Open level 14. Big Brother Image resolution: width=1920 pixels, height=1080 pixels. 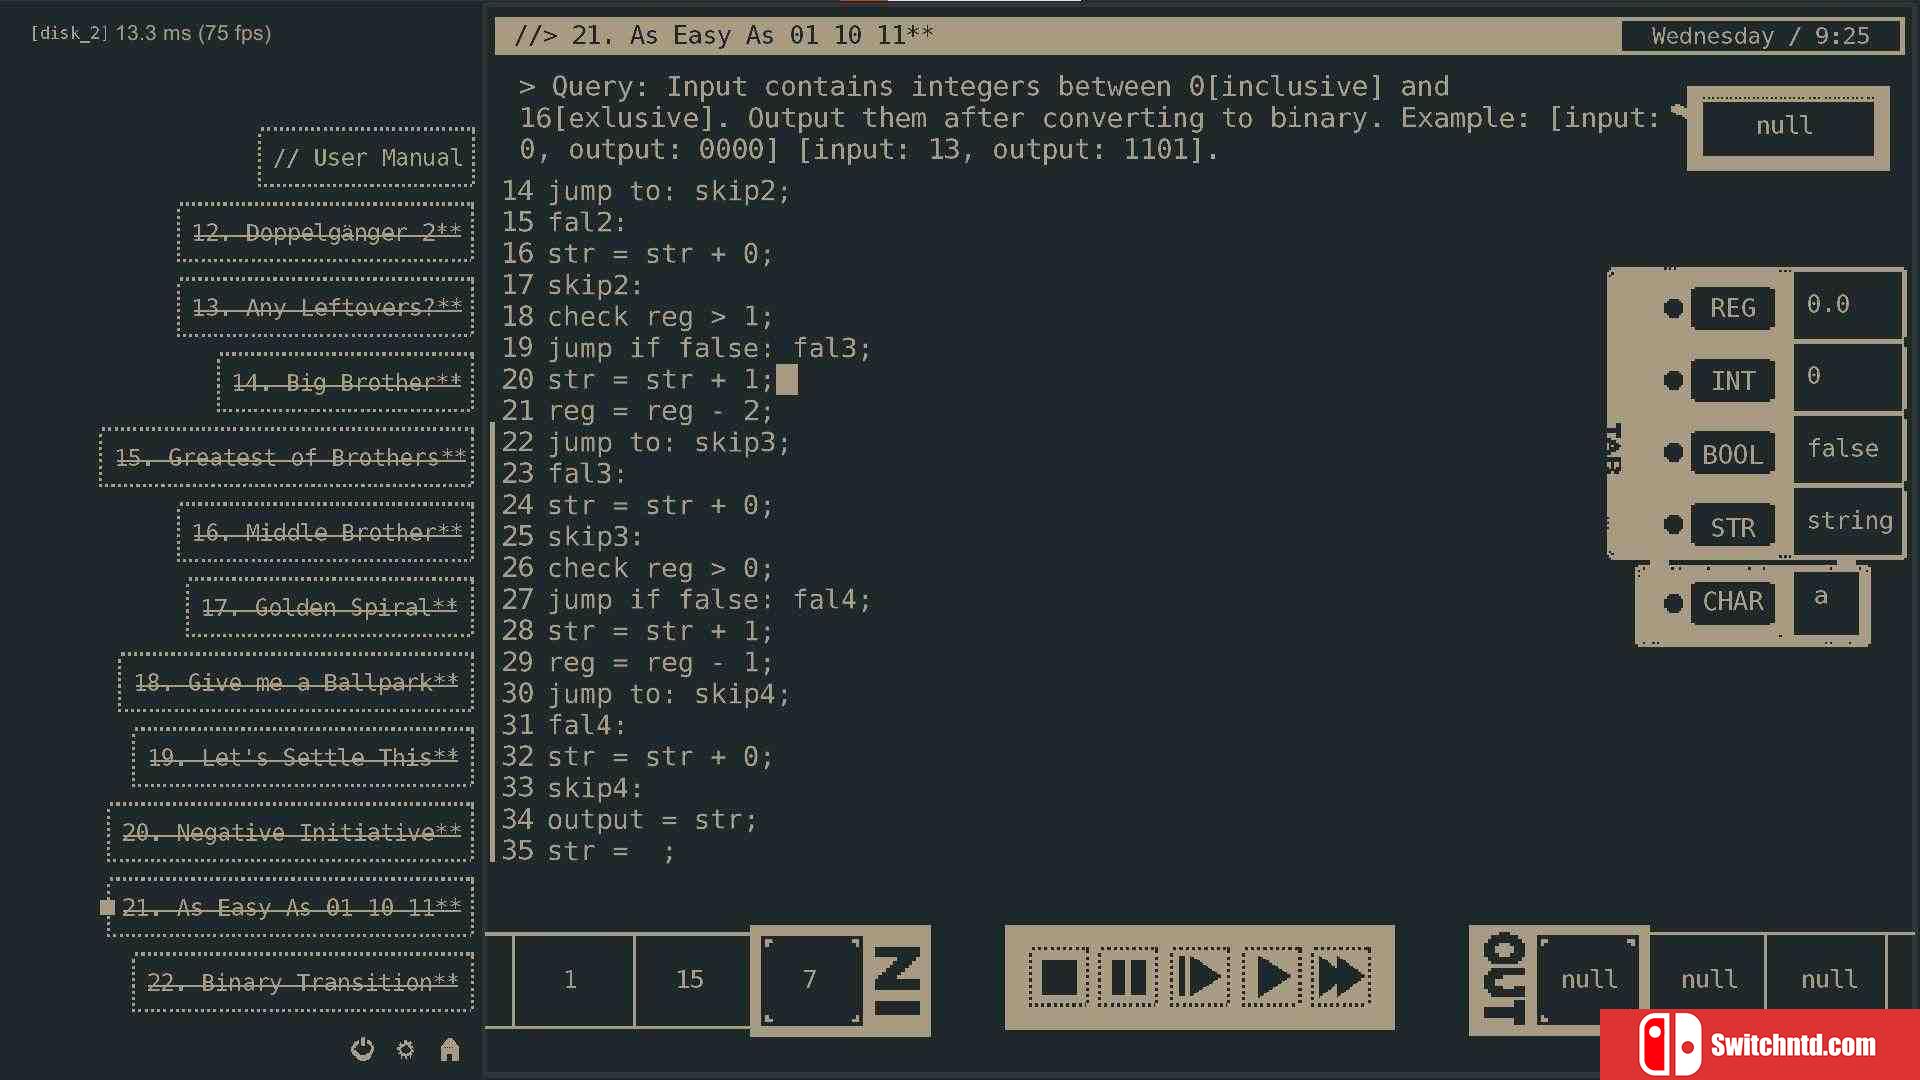tap(346, 382)
